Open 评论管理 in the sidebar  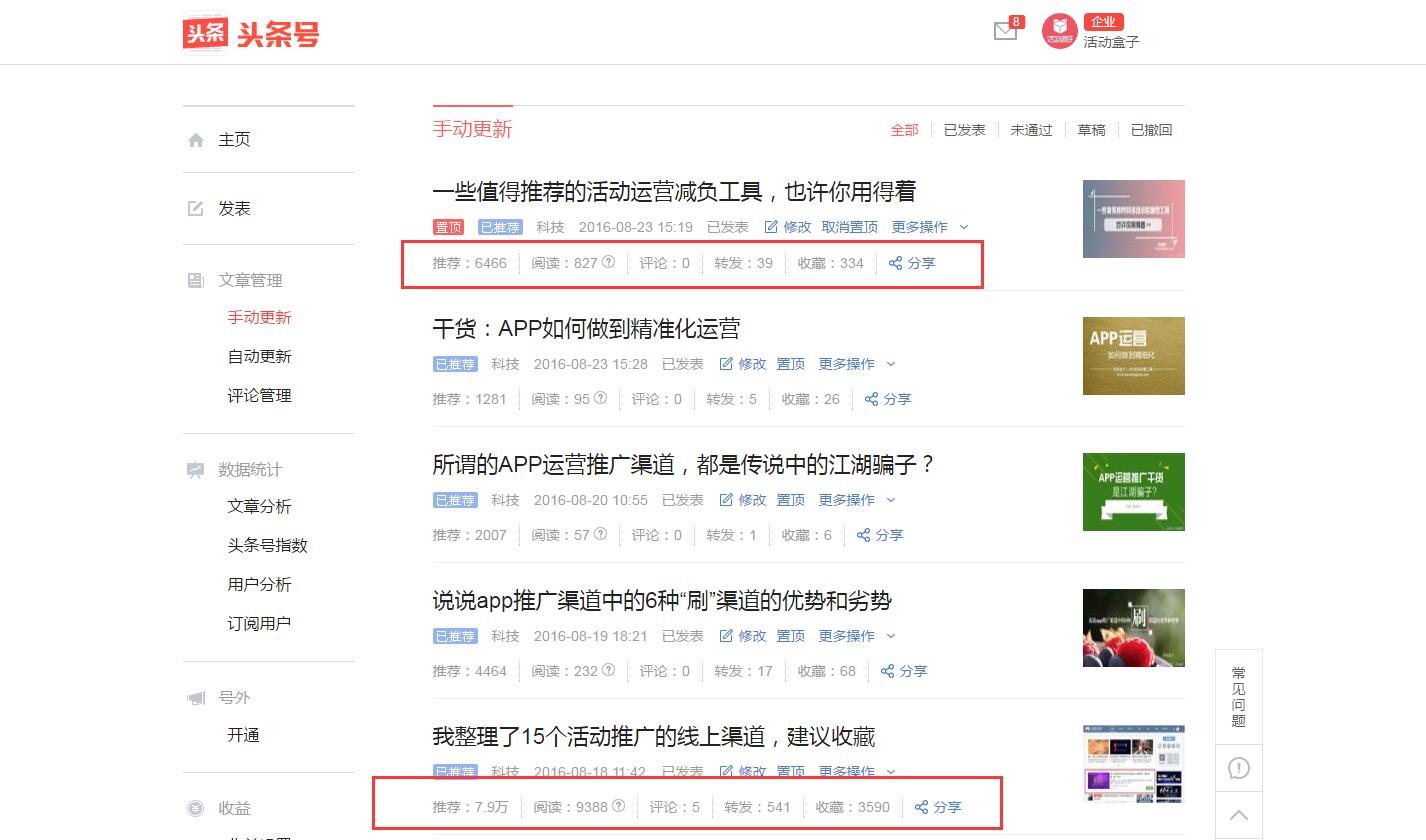pyautogui.click(x=261, y=395)
